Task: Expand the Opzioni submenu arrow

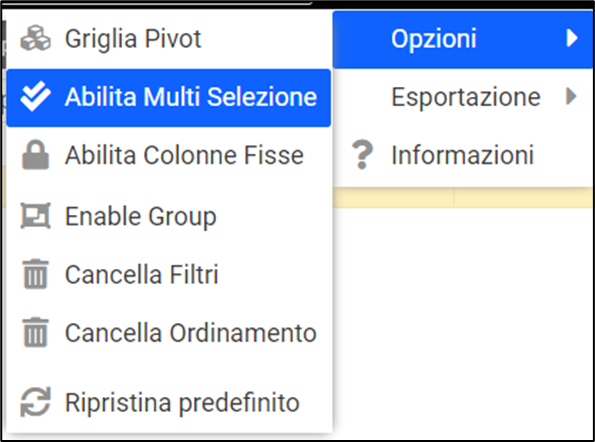Action: click(572, 38)
